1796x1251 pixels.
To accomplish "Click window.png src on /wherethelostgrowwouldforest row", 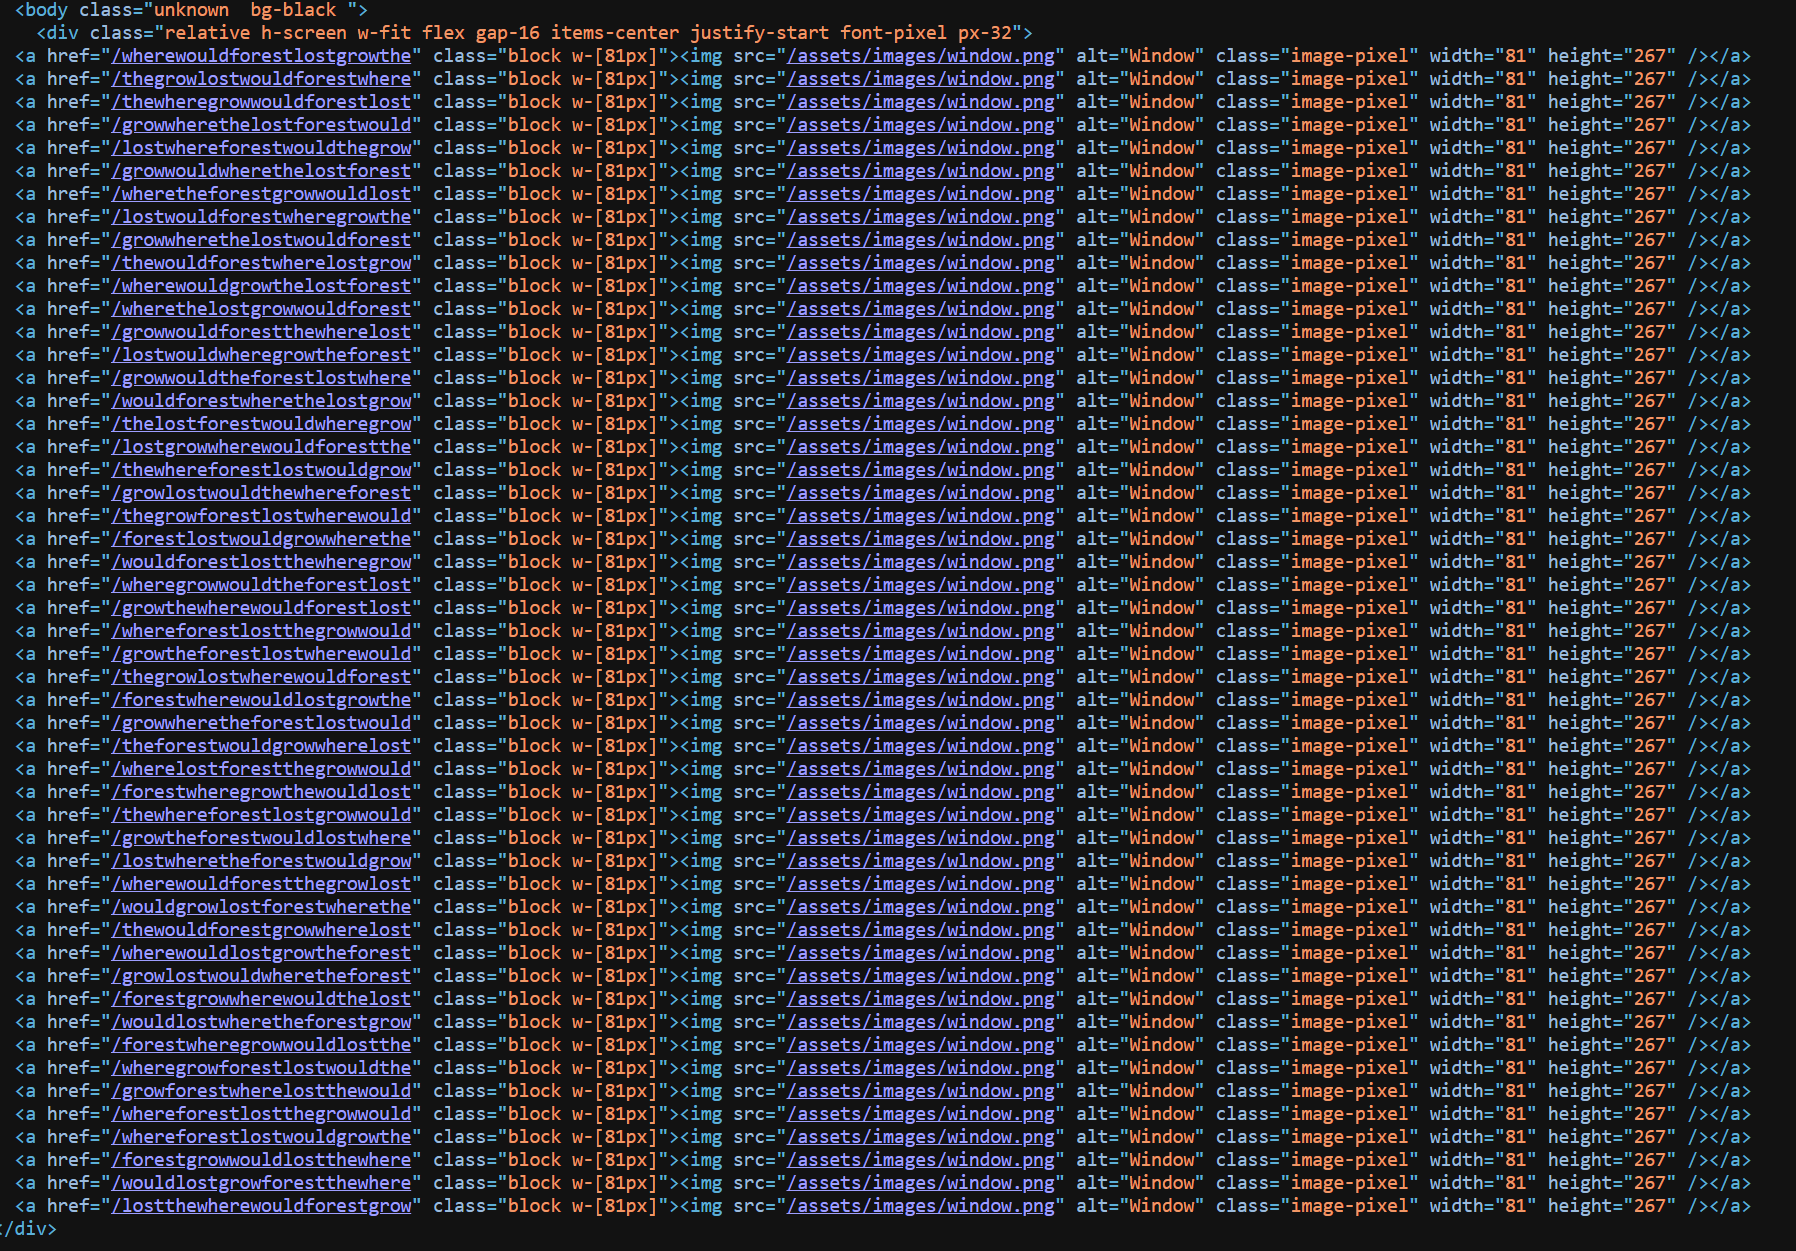I will tap(921, 309).
